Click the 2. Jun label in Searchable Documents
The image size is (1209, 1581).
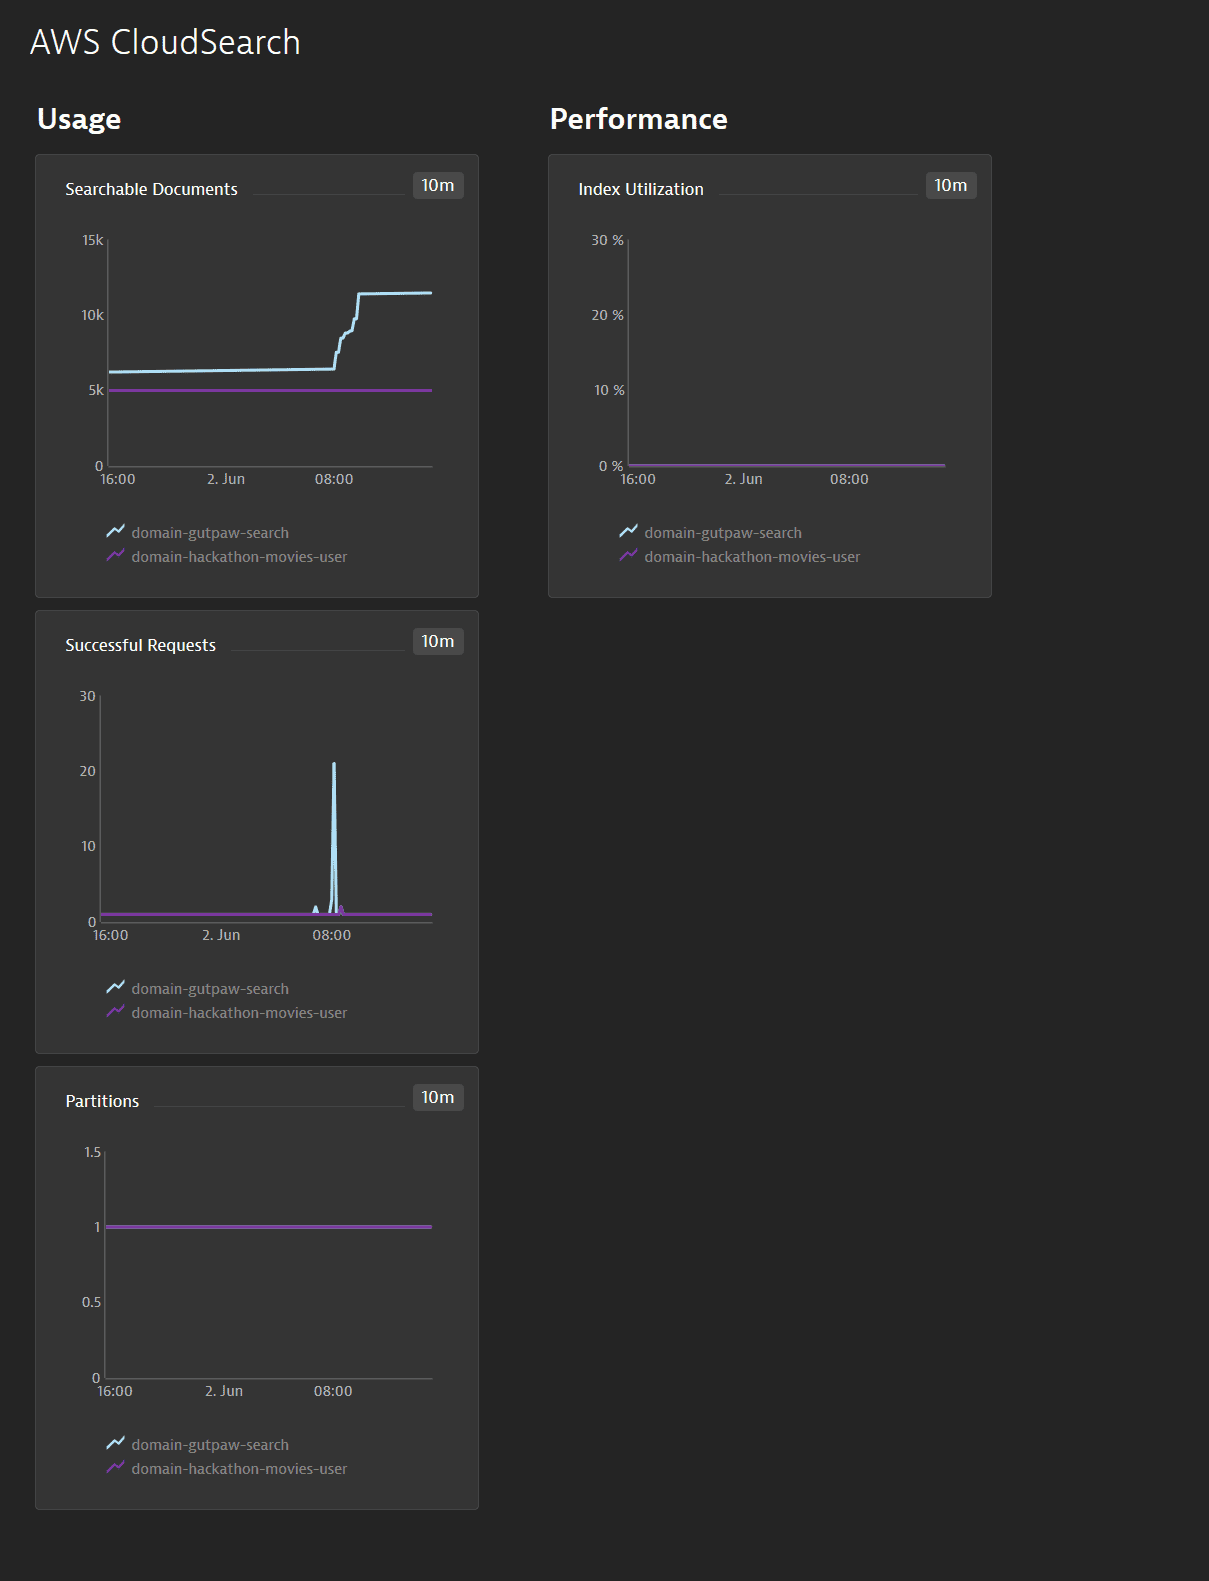(x=226, y=479)
